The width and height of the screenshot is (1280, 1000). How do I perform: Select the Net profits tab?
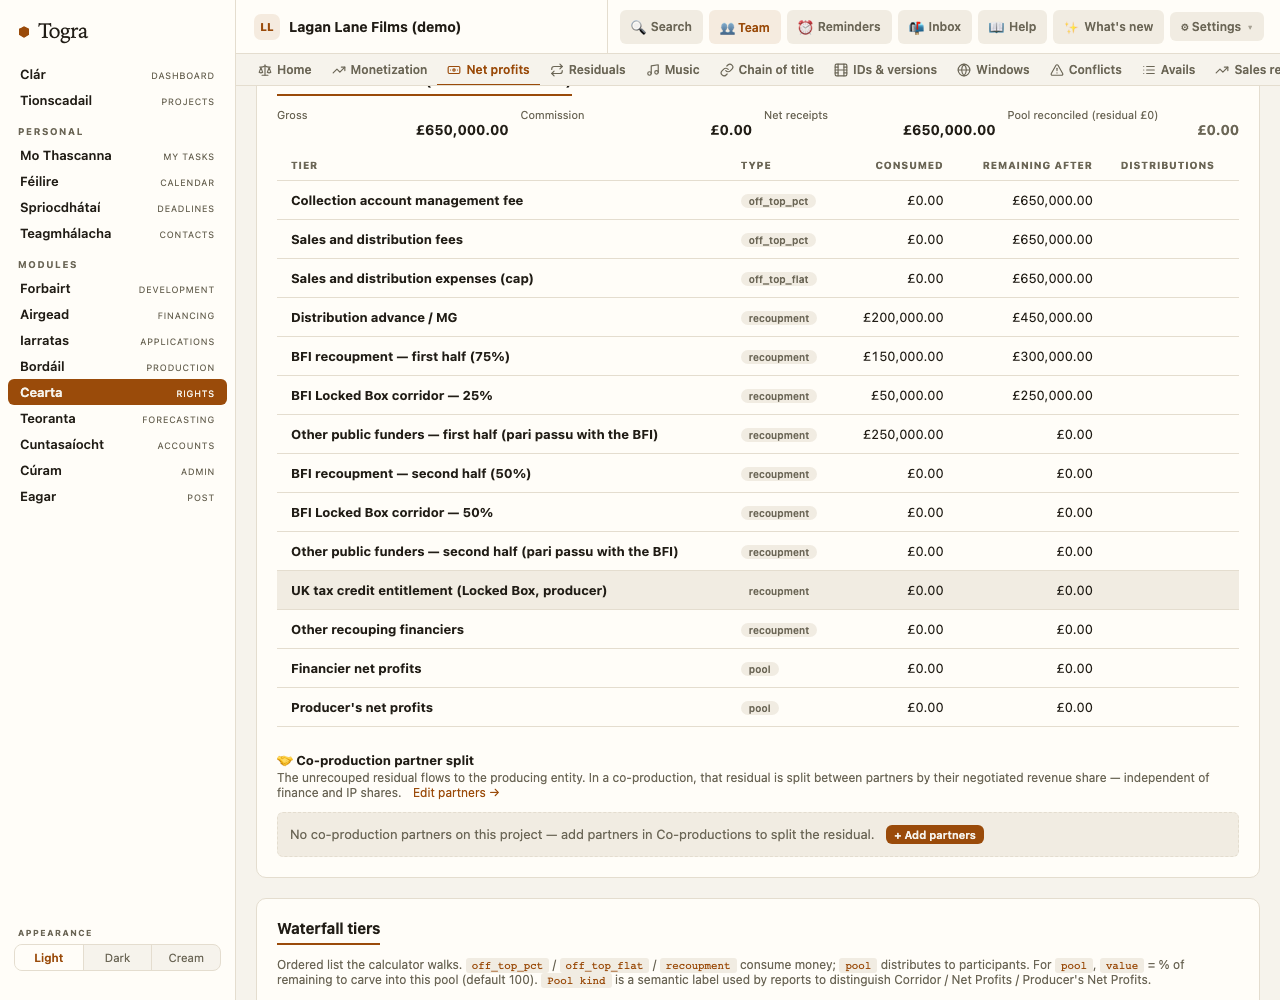pos(488,70)
